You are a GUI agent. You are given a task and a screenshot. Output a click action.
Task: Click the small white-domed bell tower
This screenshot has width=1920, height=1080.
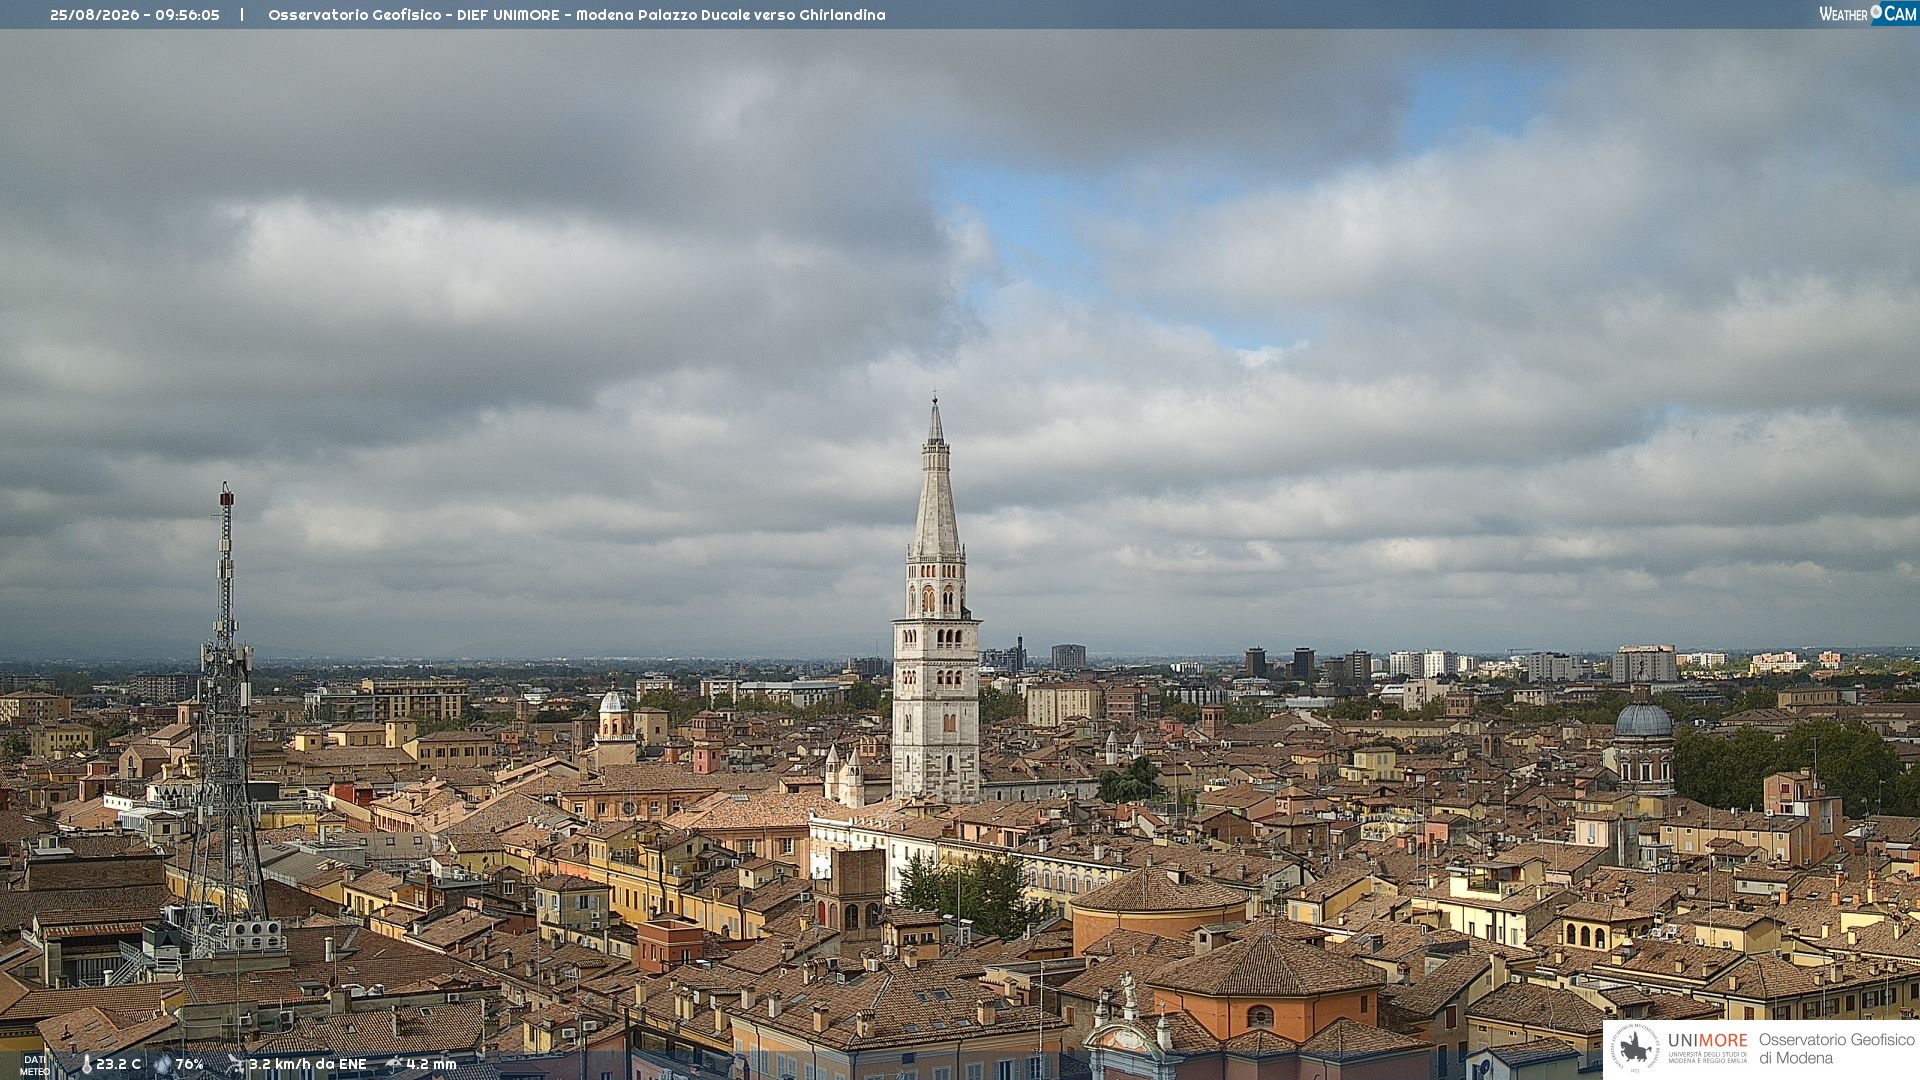point(613,720)
